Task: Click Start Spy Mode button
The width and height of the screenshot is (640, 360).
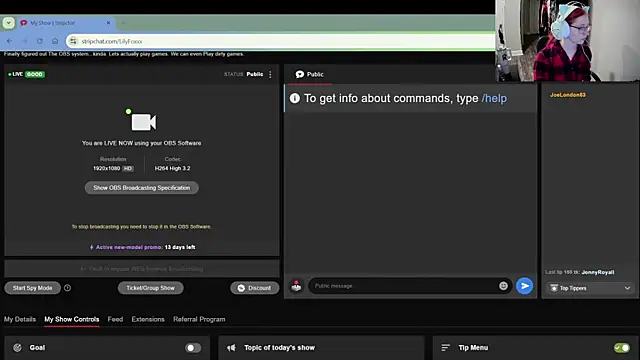Action: pyautogui.click(x=33, y=288)
